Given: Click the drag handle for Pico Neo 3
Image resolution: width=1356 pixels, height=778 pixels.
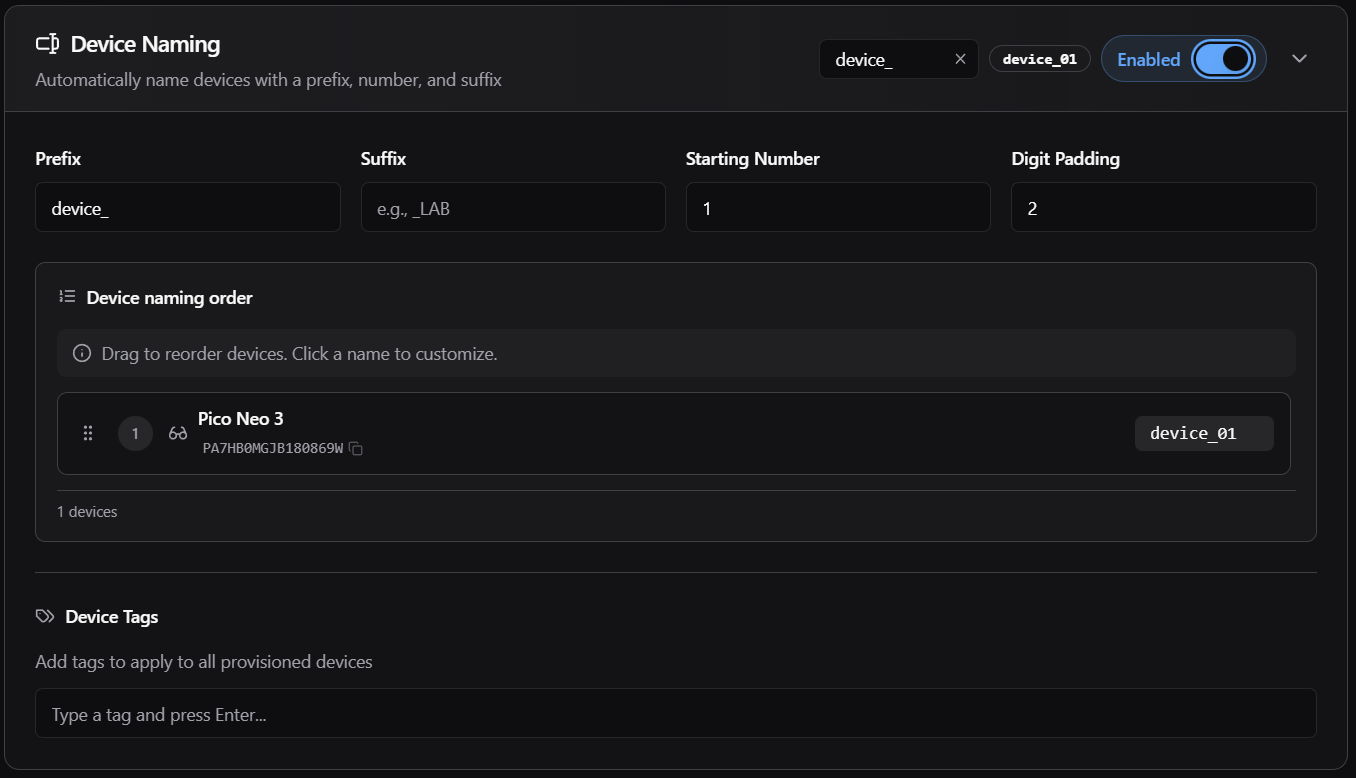Looking at the screenshot, I should click(x=88, y=433).
